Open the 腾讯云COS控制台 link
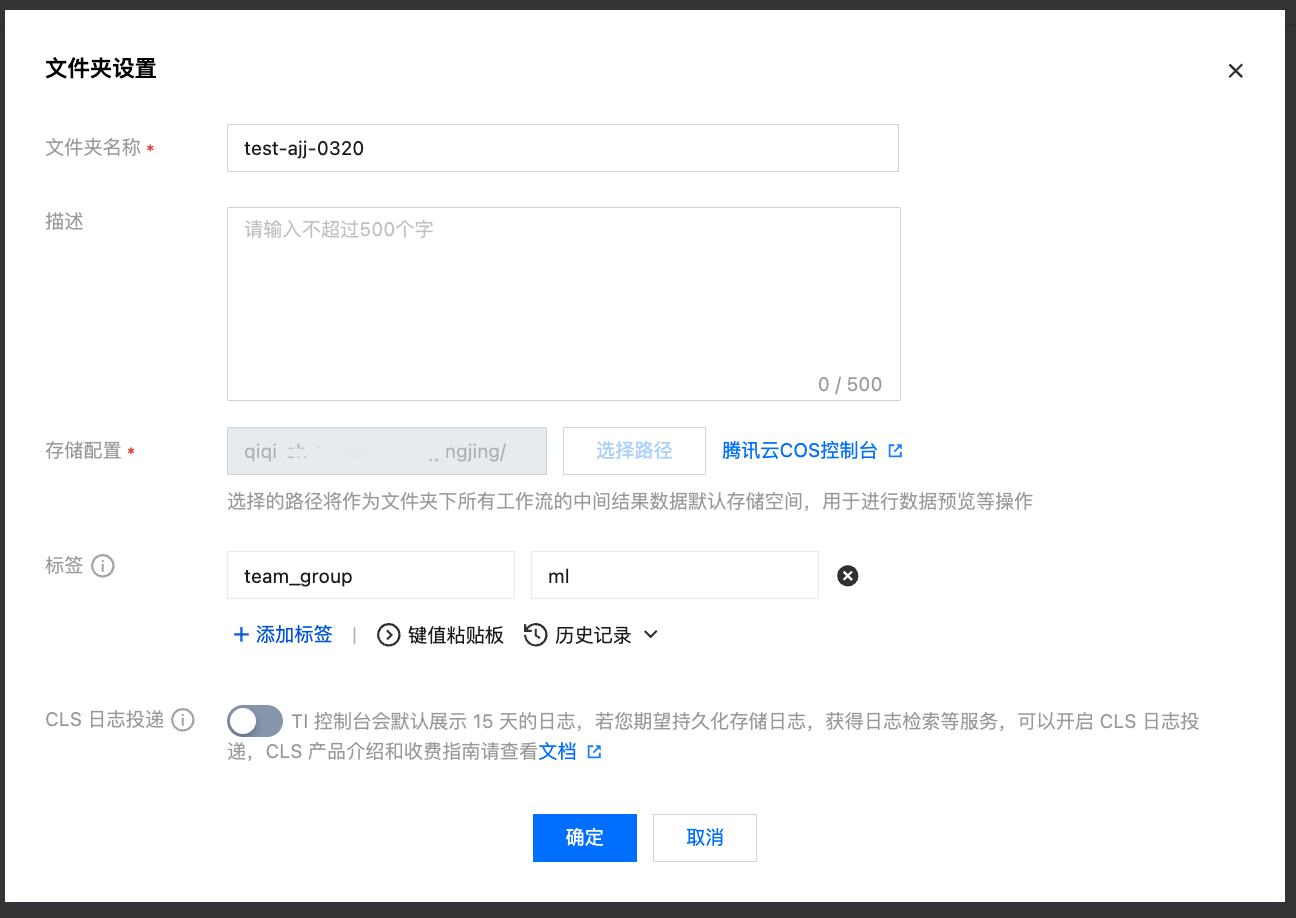 799,451
